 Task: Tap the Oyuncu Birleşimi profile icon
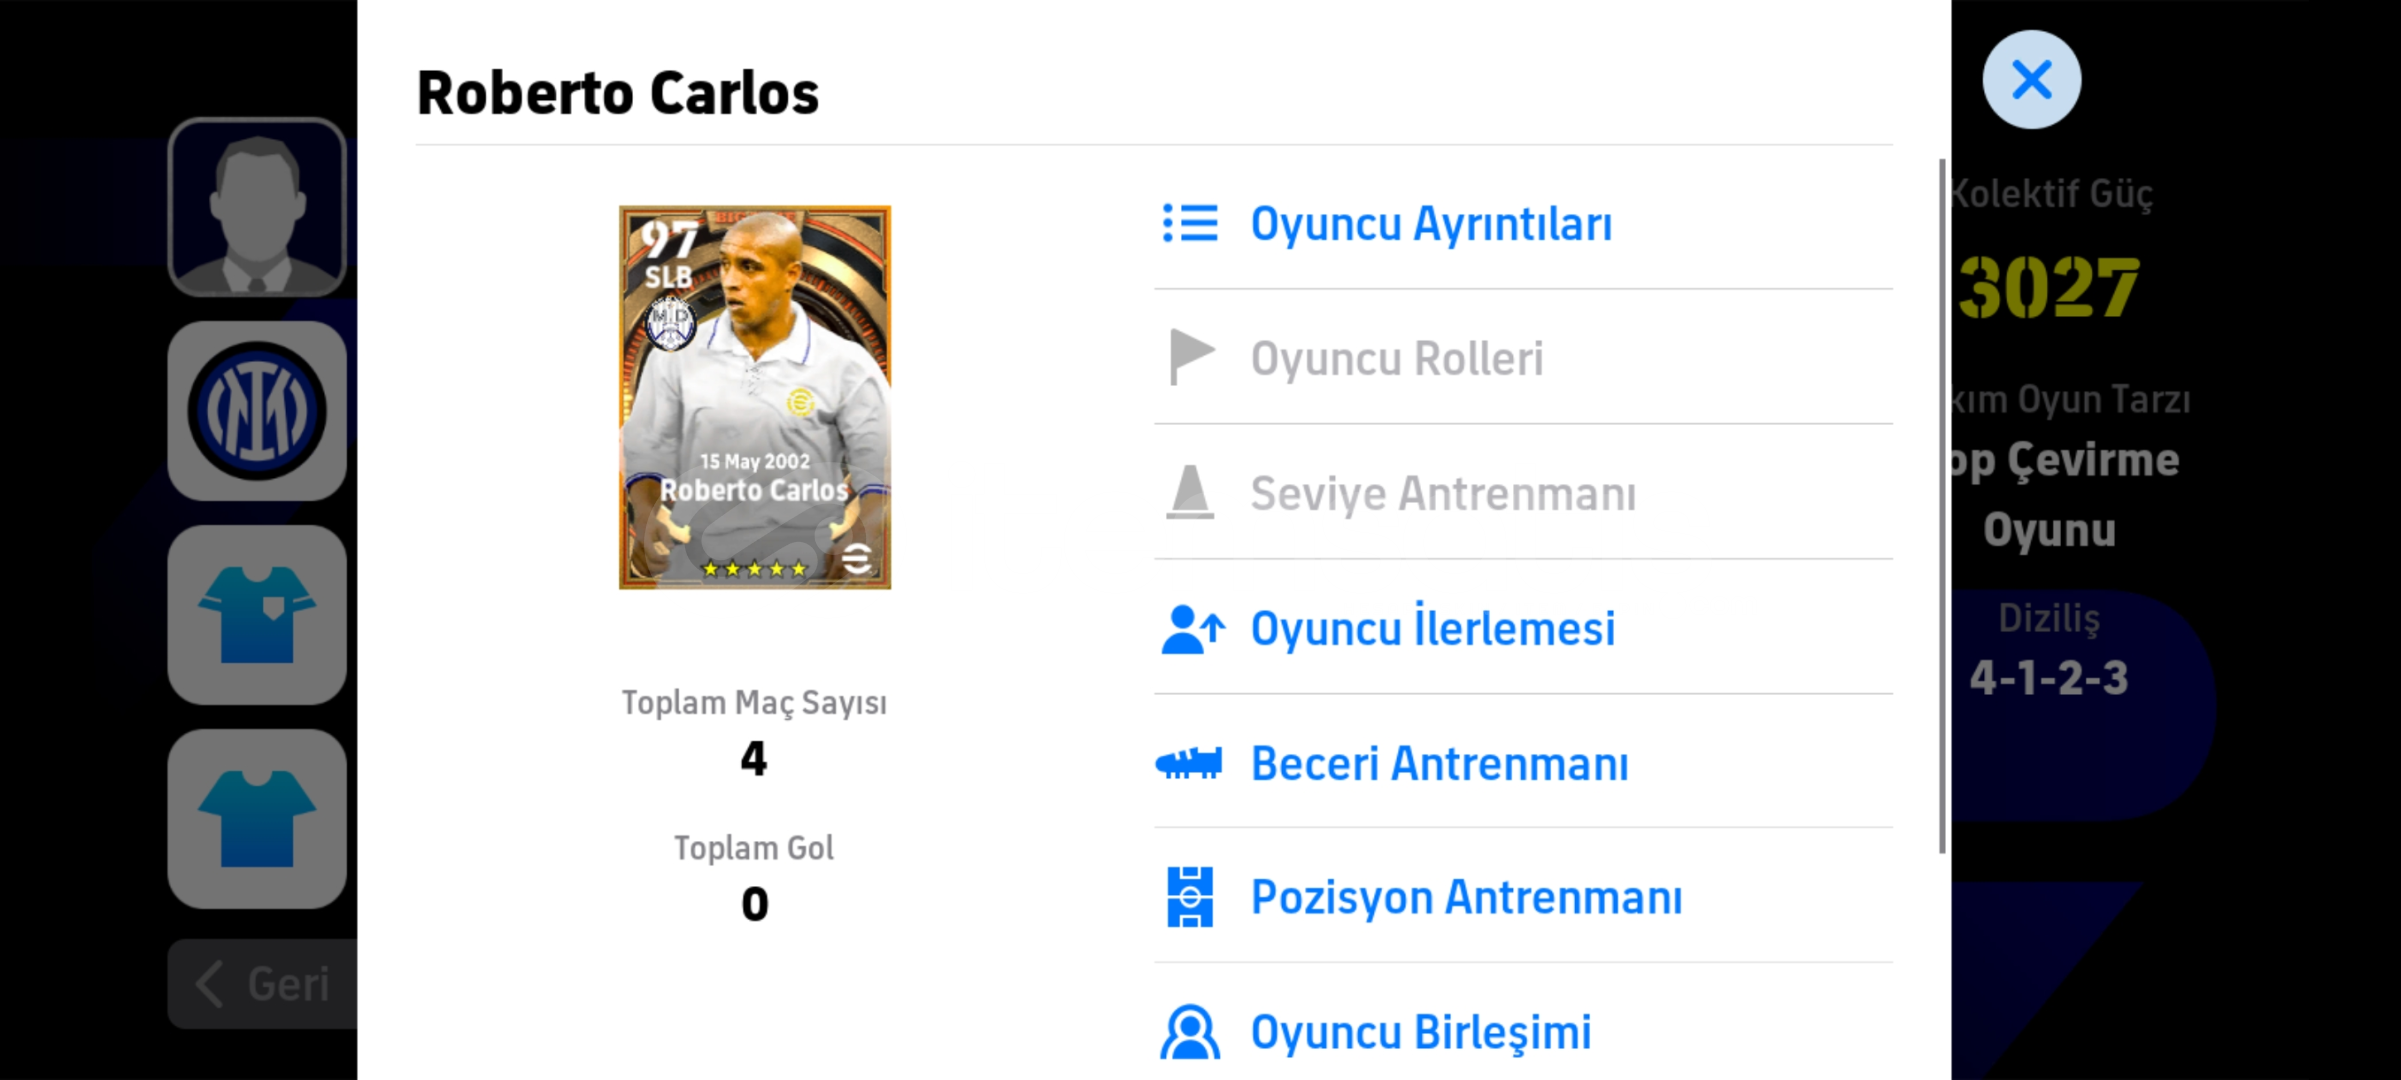(1190, 1032)
